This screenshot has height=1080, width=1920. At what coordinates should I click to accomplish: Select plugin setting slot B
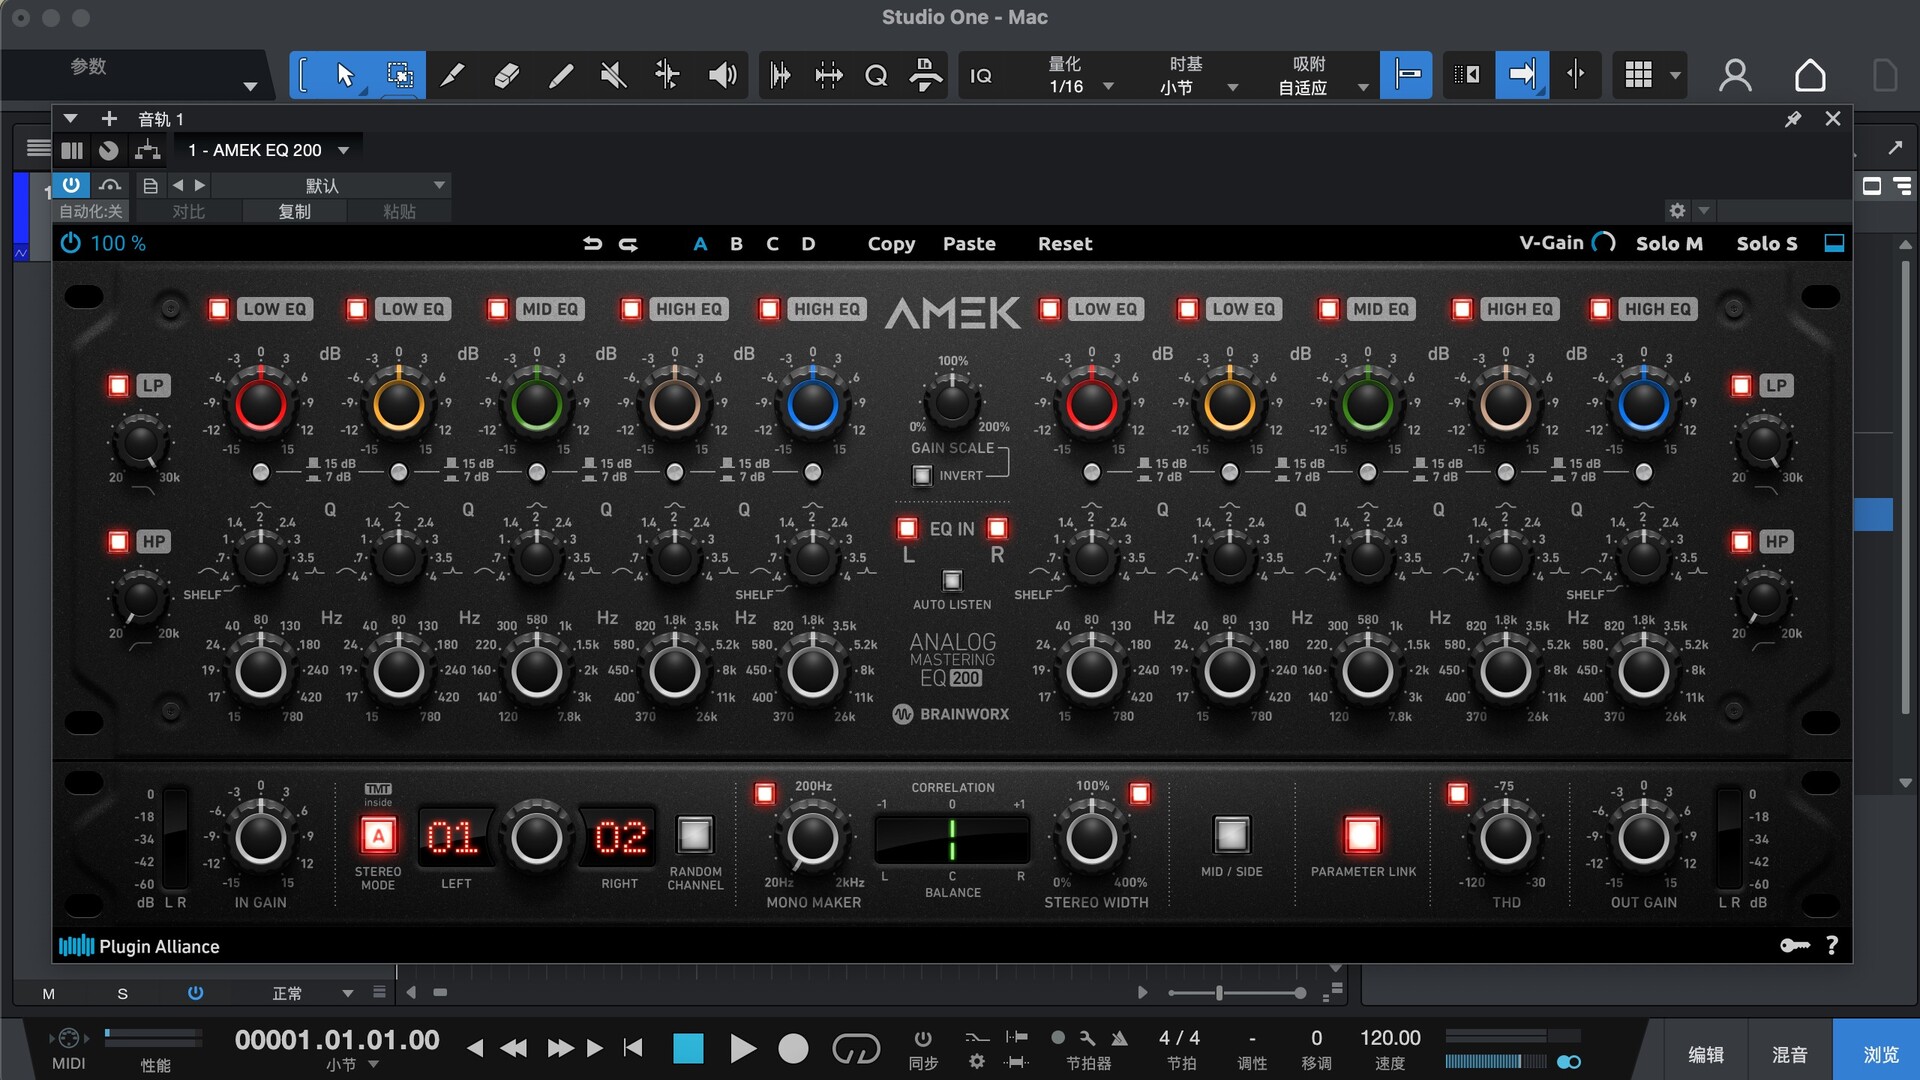coord(736,243)
